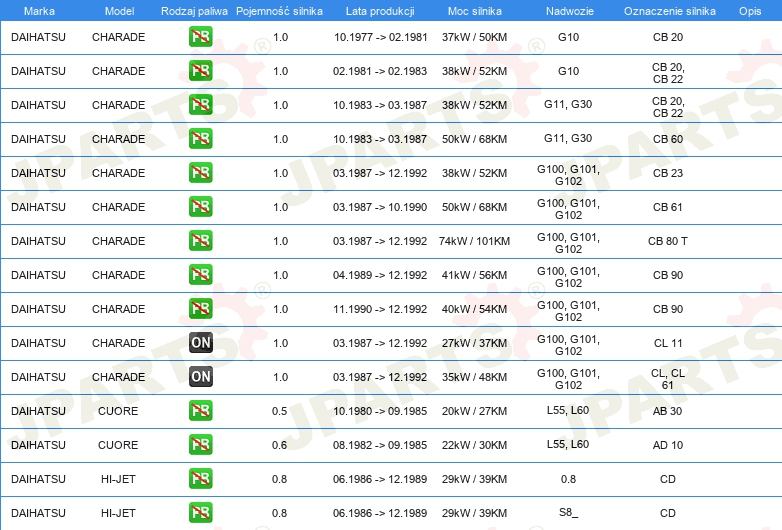The width and height of the screenshot is (782, 530).
Task: Click the Lata produkcji column header
Action: coord(380,11)
